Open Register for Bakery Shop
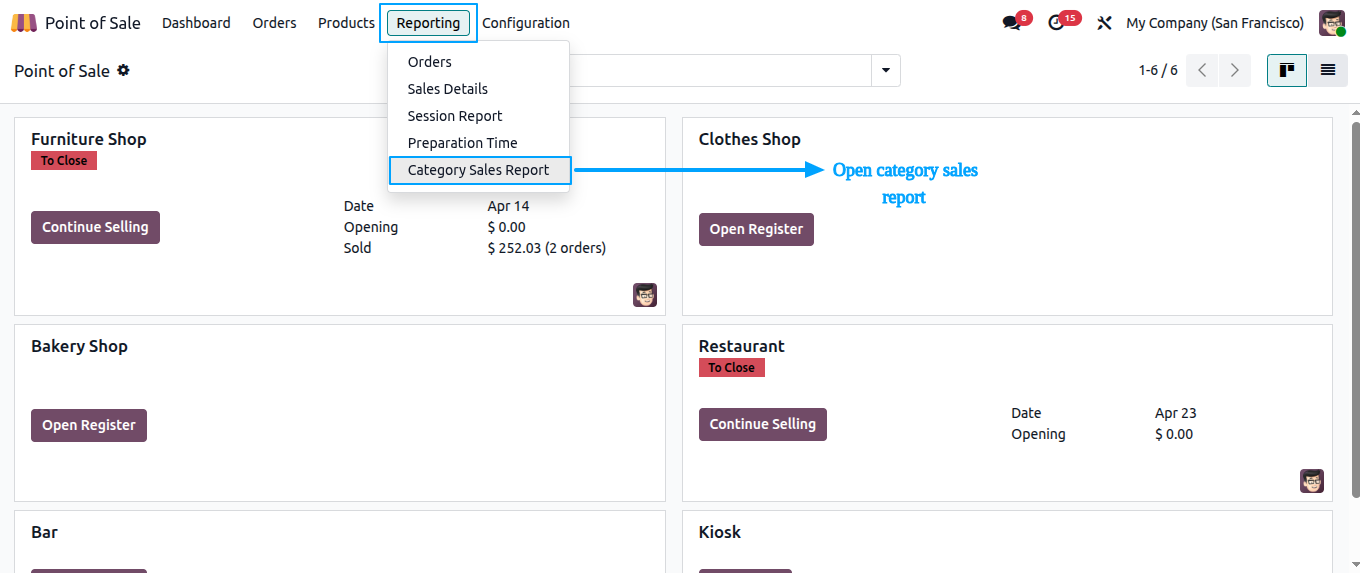Image resolution: width=1360 pixels, height=573 pixels. coord(89,425)
